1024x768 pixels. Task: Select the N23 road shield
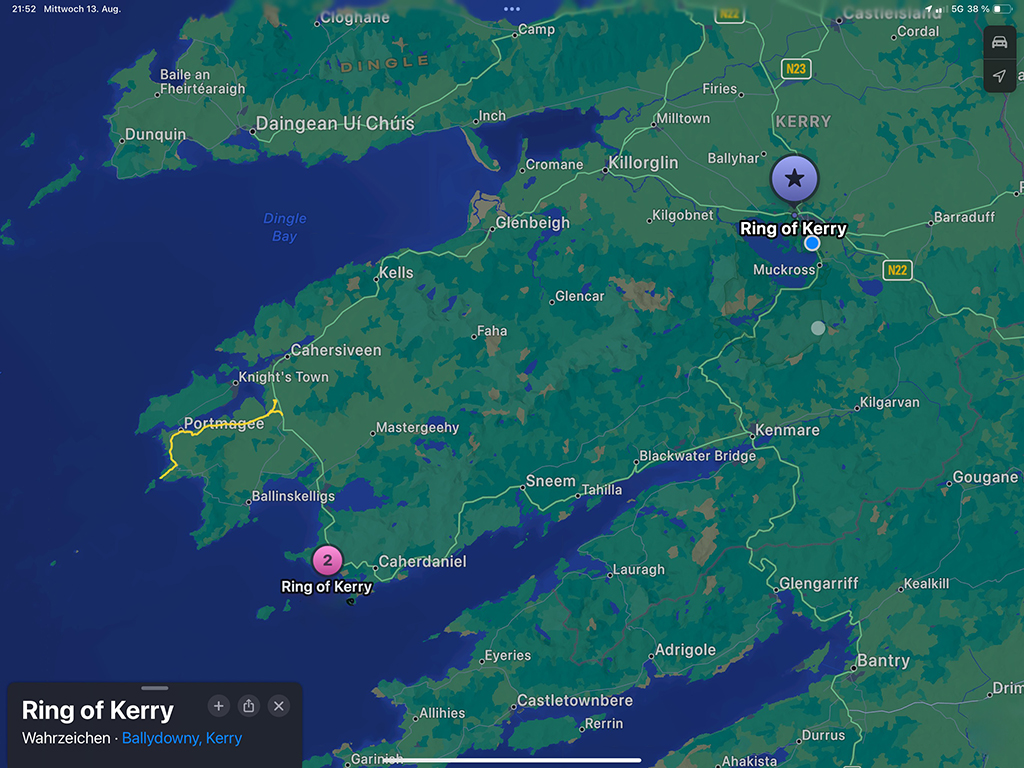pos(796,69)
